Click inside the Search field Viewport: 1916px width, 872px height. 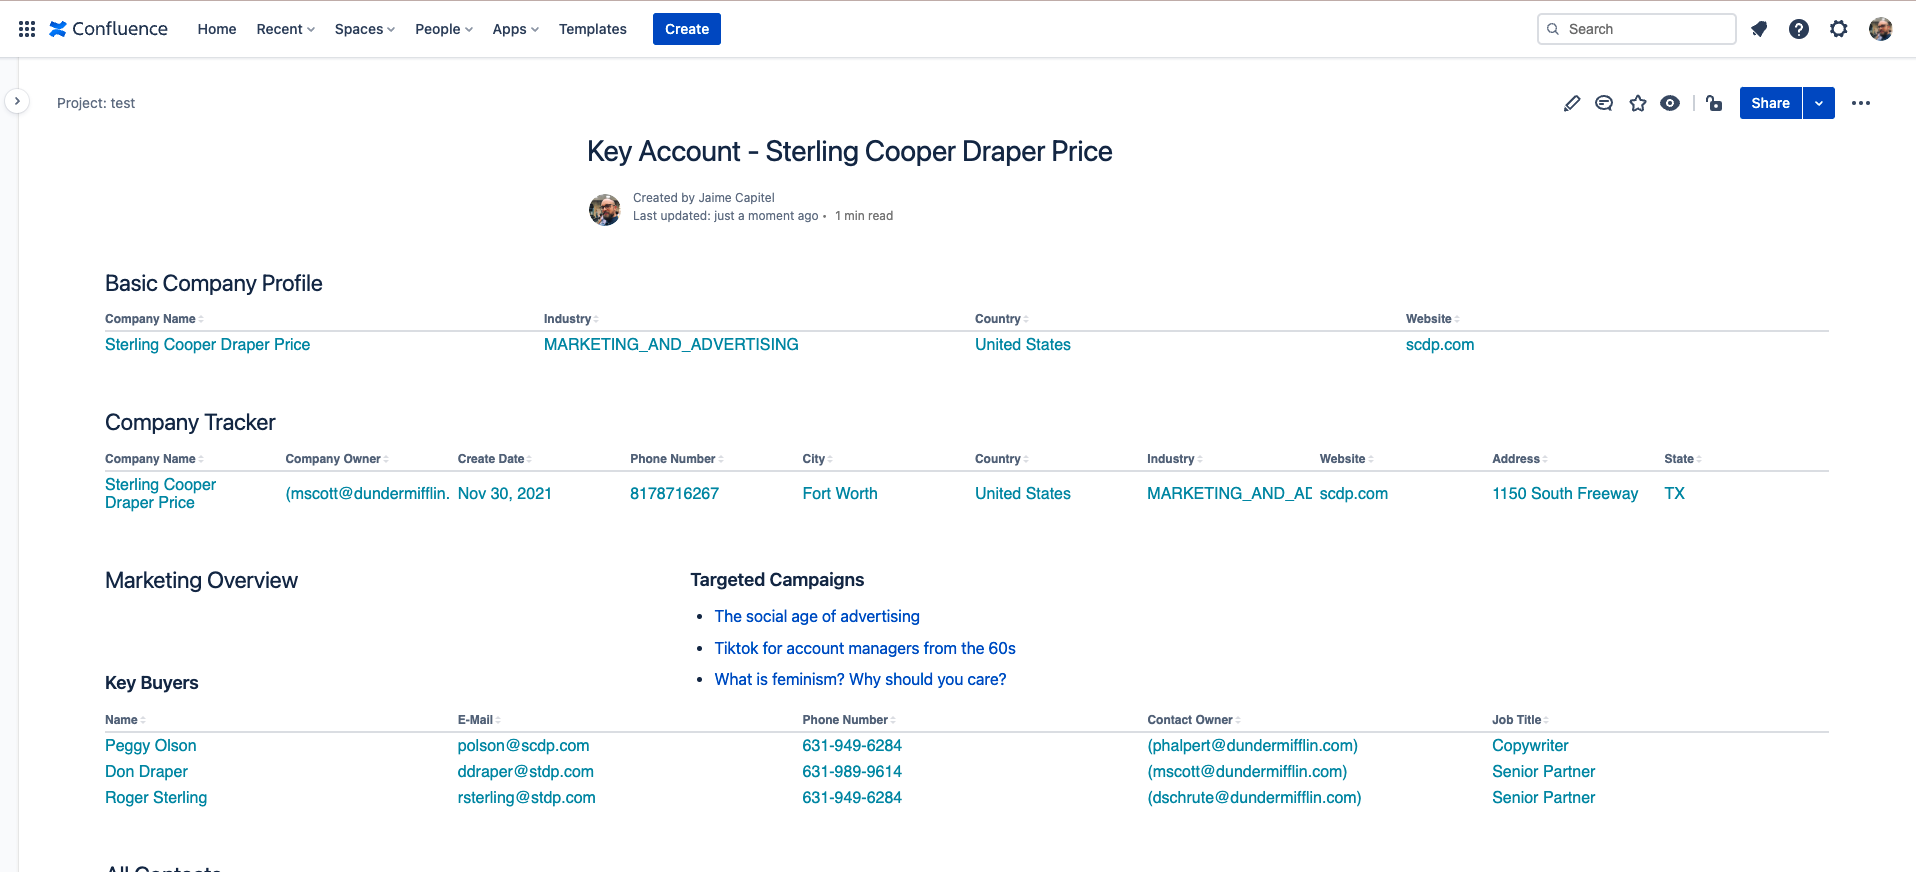pos(1637,29)
